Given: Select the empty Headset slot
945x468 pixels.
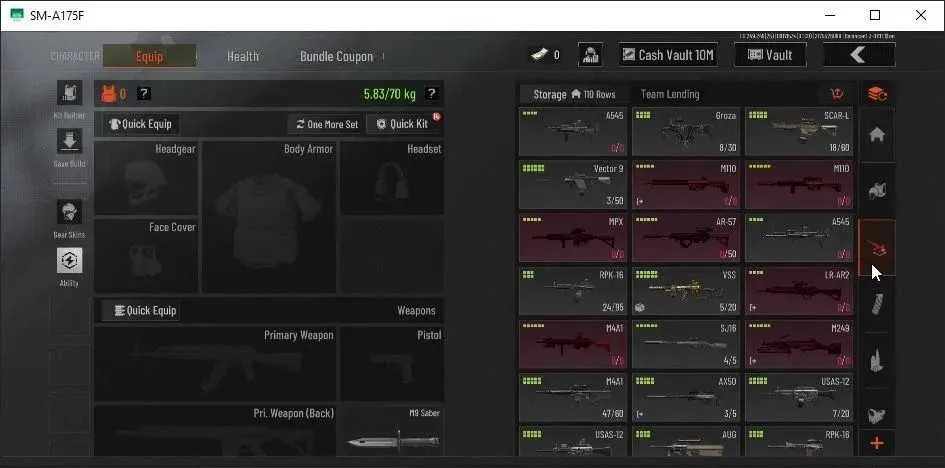Looking at the screenshot, I should pyautogui.click(x=392, y=178).
